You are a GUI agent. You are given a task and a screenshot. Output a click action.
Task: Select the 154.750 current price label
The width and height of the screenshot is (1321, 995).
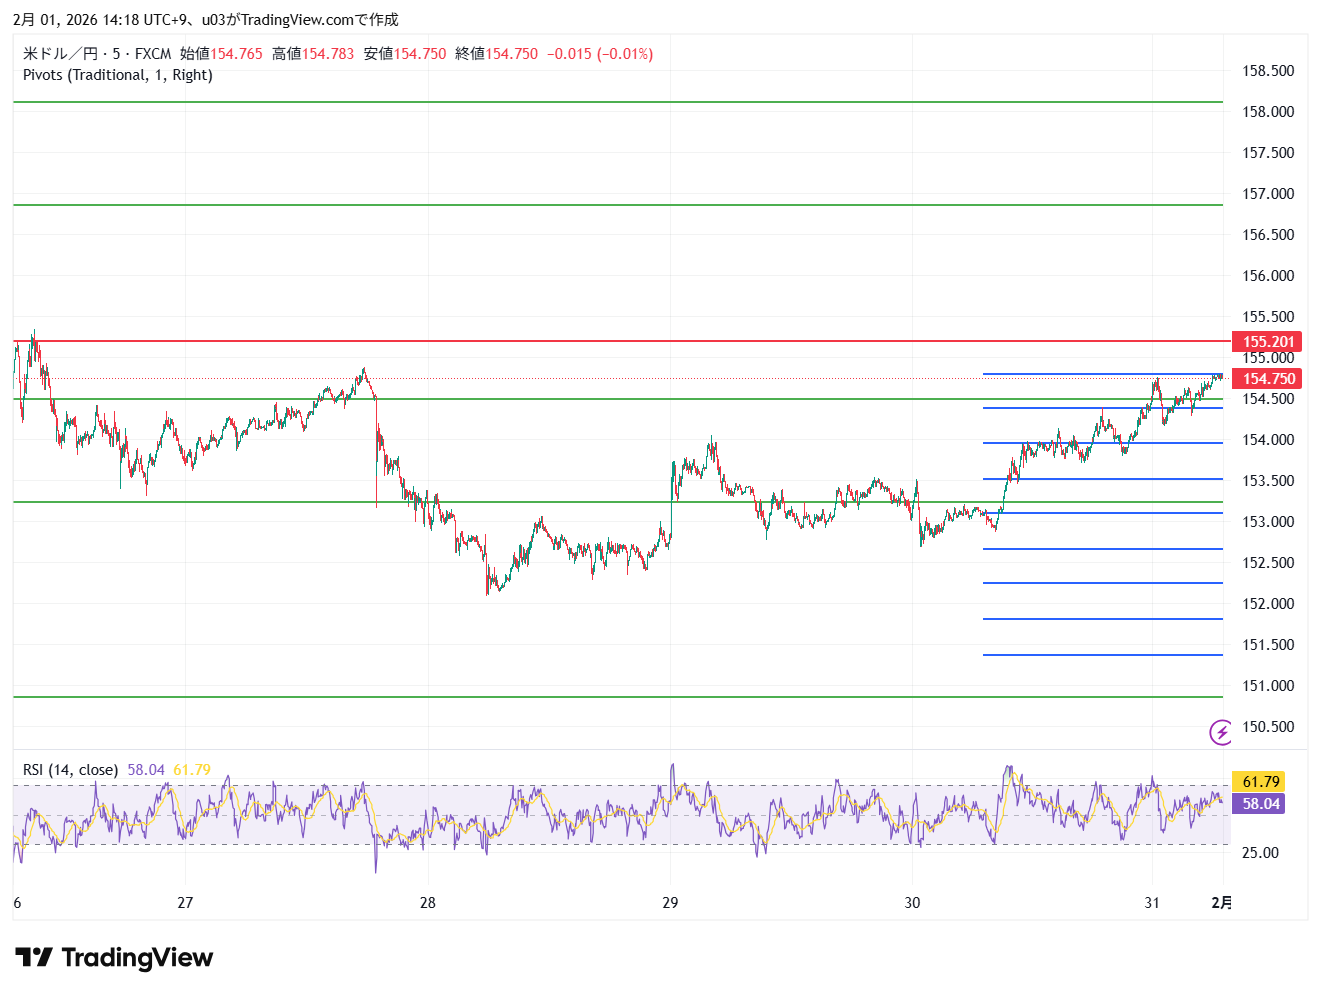click(x=1267, y=379)
